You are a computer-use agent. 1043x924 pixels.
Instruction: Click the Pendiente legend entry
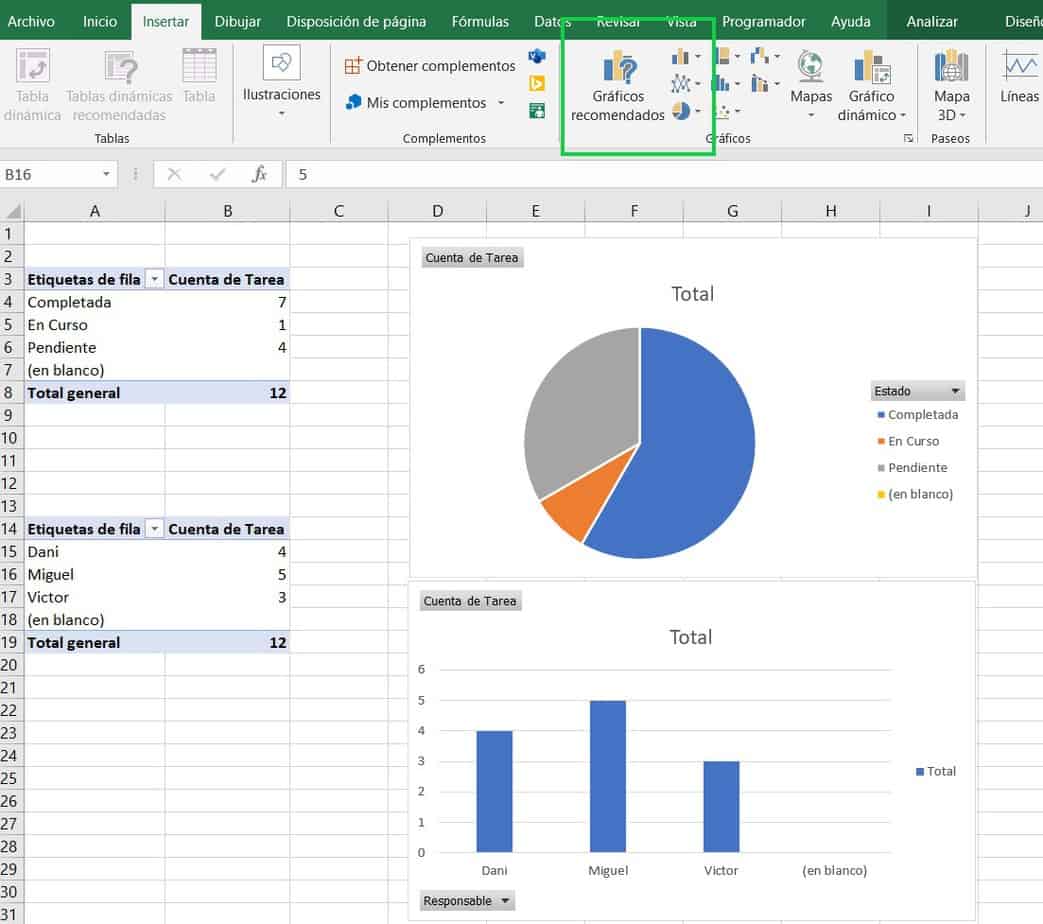912,468
